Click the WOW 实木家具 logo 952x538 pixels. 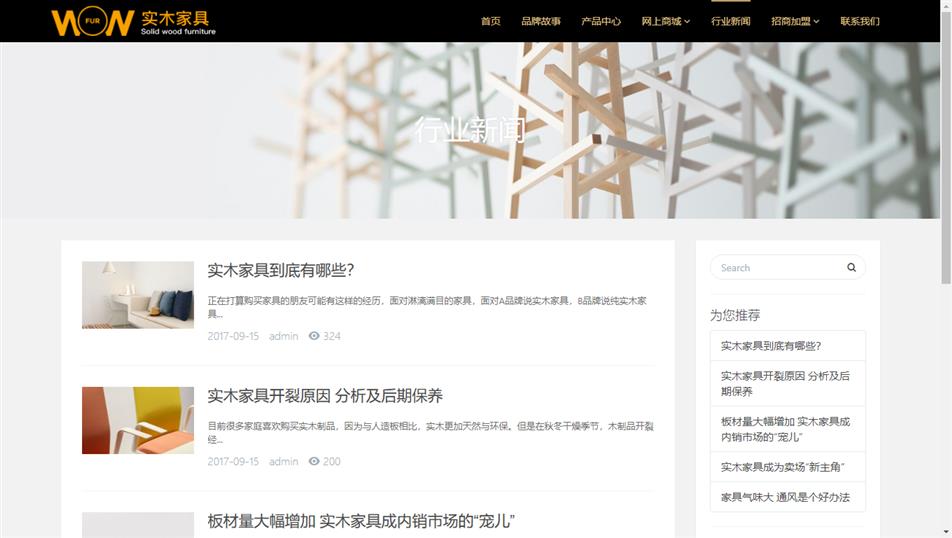[x=134, y=22]
